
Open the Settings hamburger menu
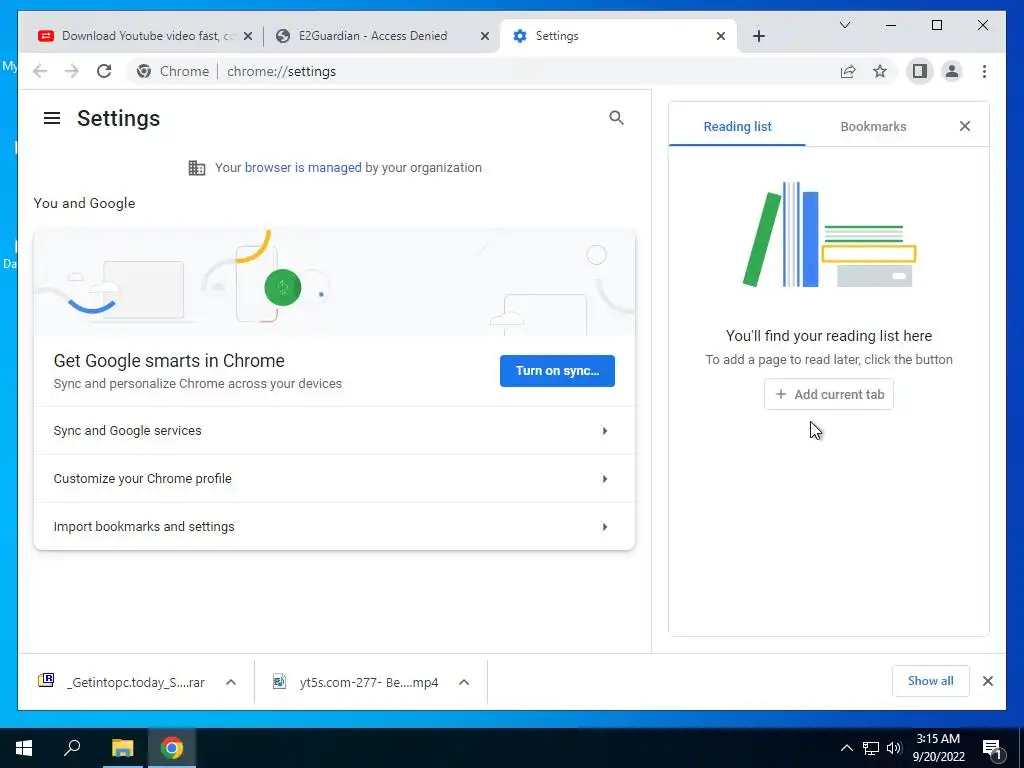coord(52,118)
